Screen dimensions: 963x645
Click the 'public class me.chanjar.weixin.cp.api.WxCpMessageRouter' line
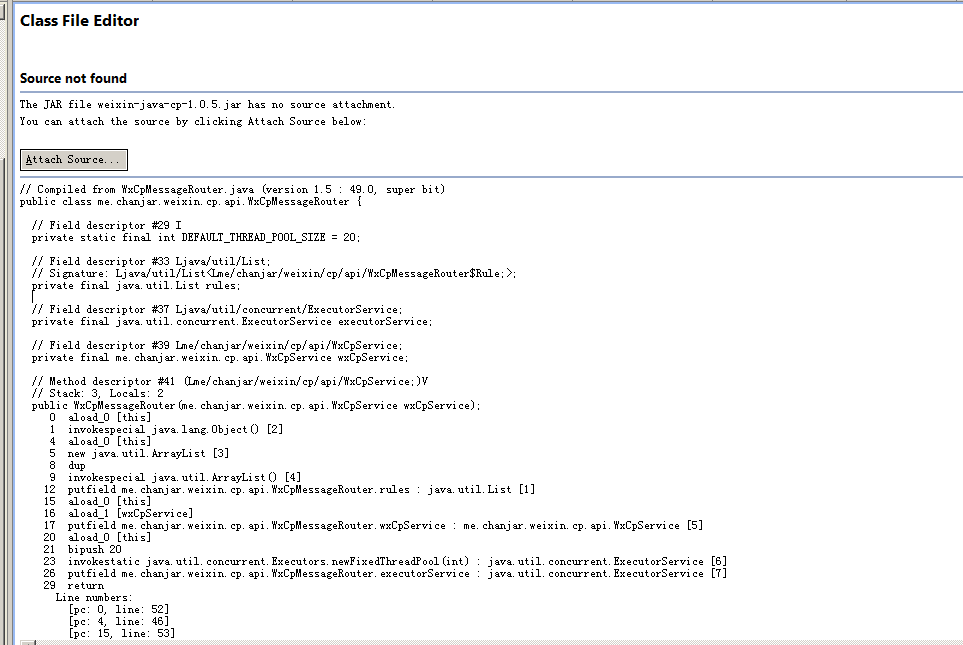[191, 201]
